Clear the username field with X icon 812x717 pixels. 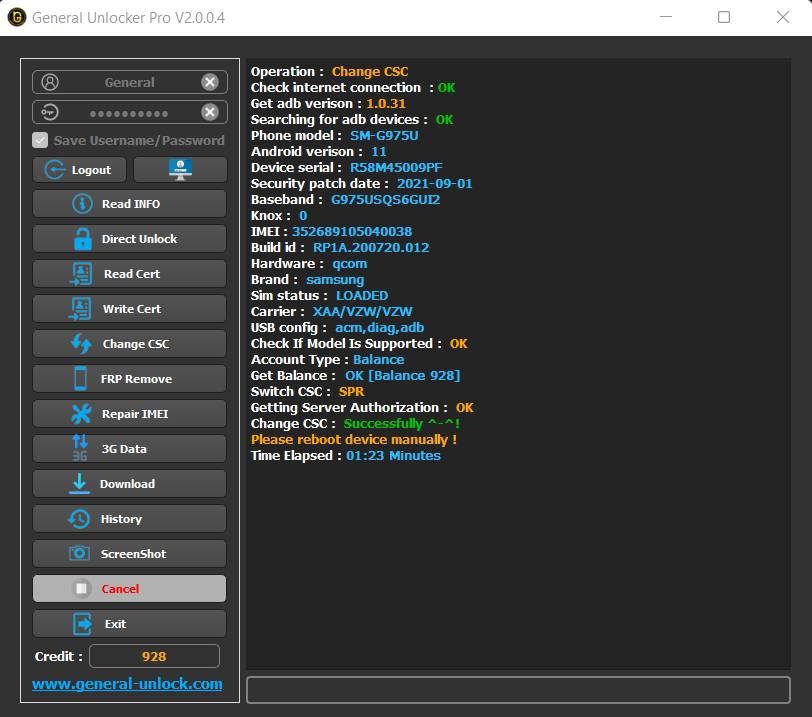coord(210,82)
